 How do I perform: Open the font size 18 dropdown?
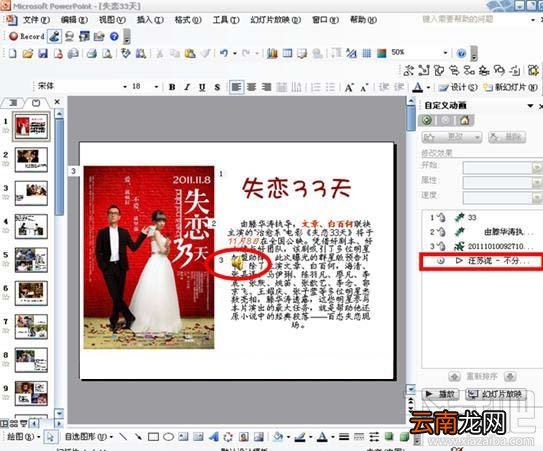[x=157, y=87]
